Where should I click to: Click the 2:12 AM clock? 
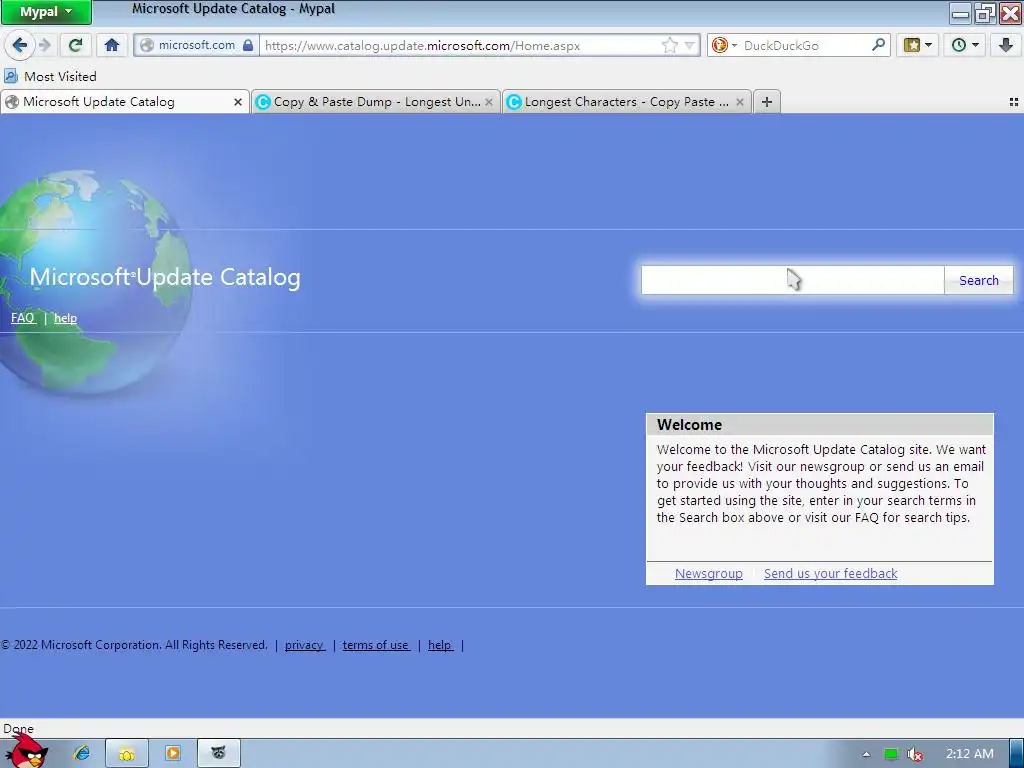tap(970, 754)
